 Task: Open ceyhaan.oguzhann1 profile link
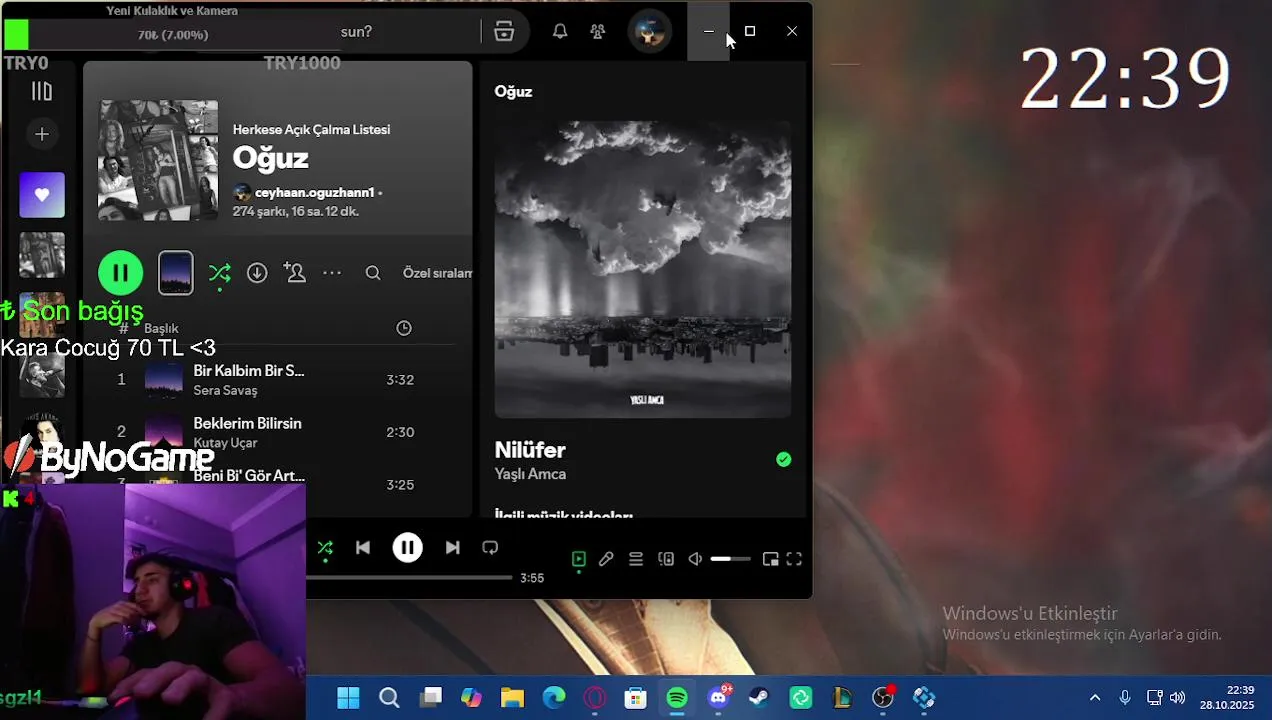[314, 192]
